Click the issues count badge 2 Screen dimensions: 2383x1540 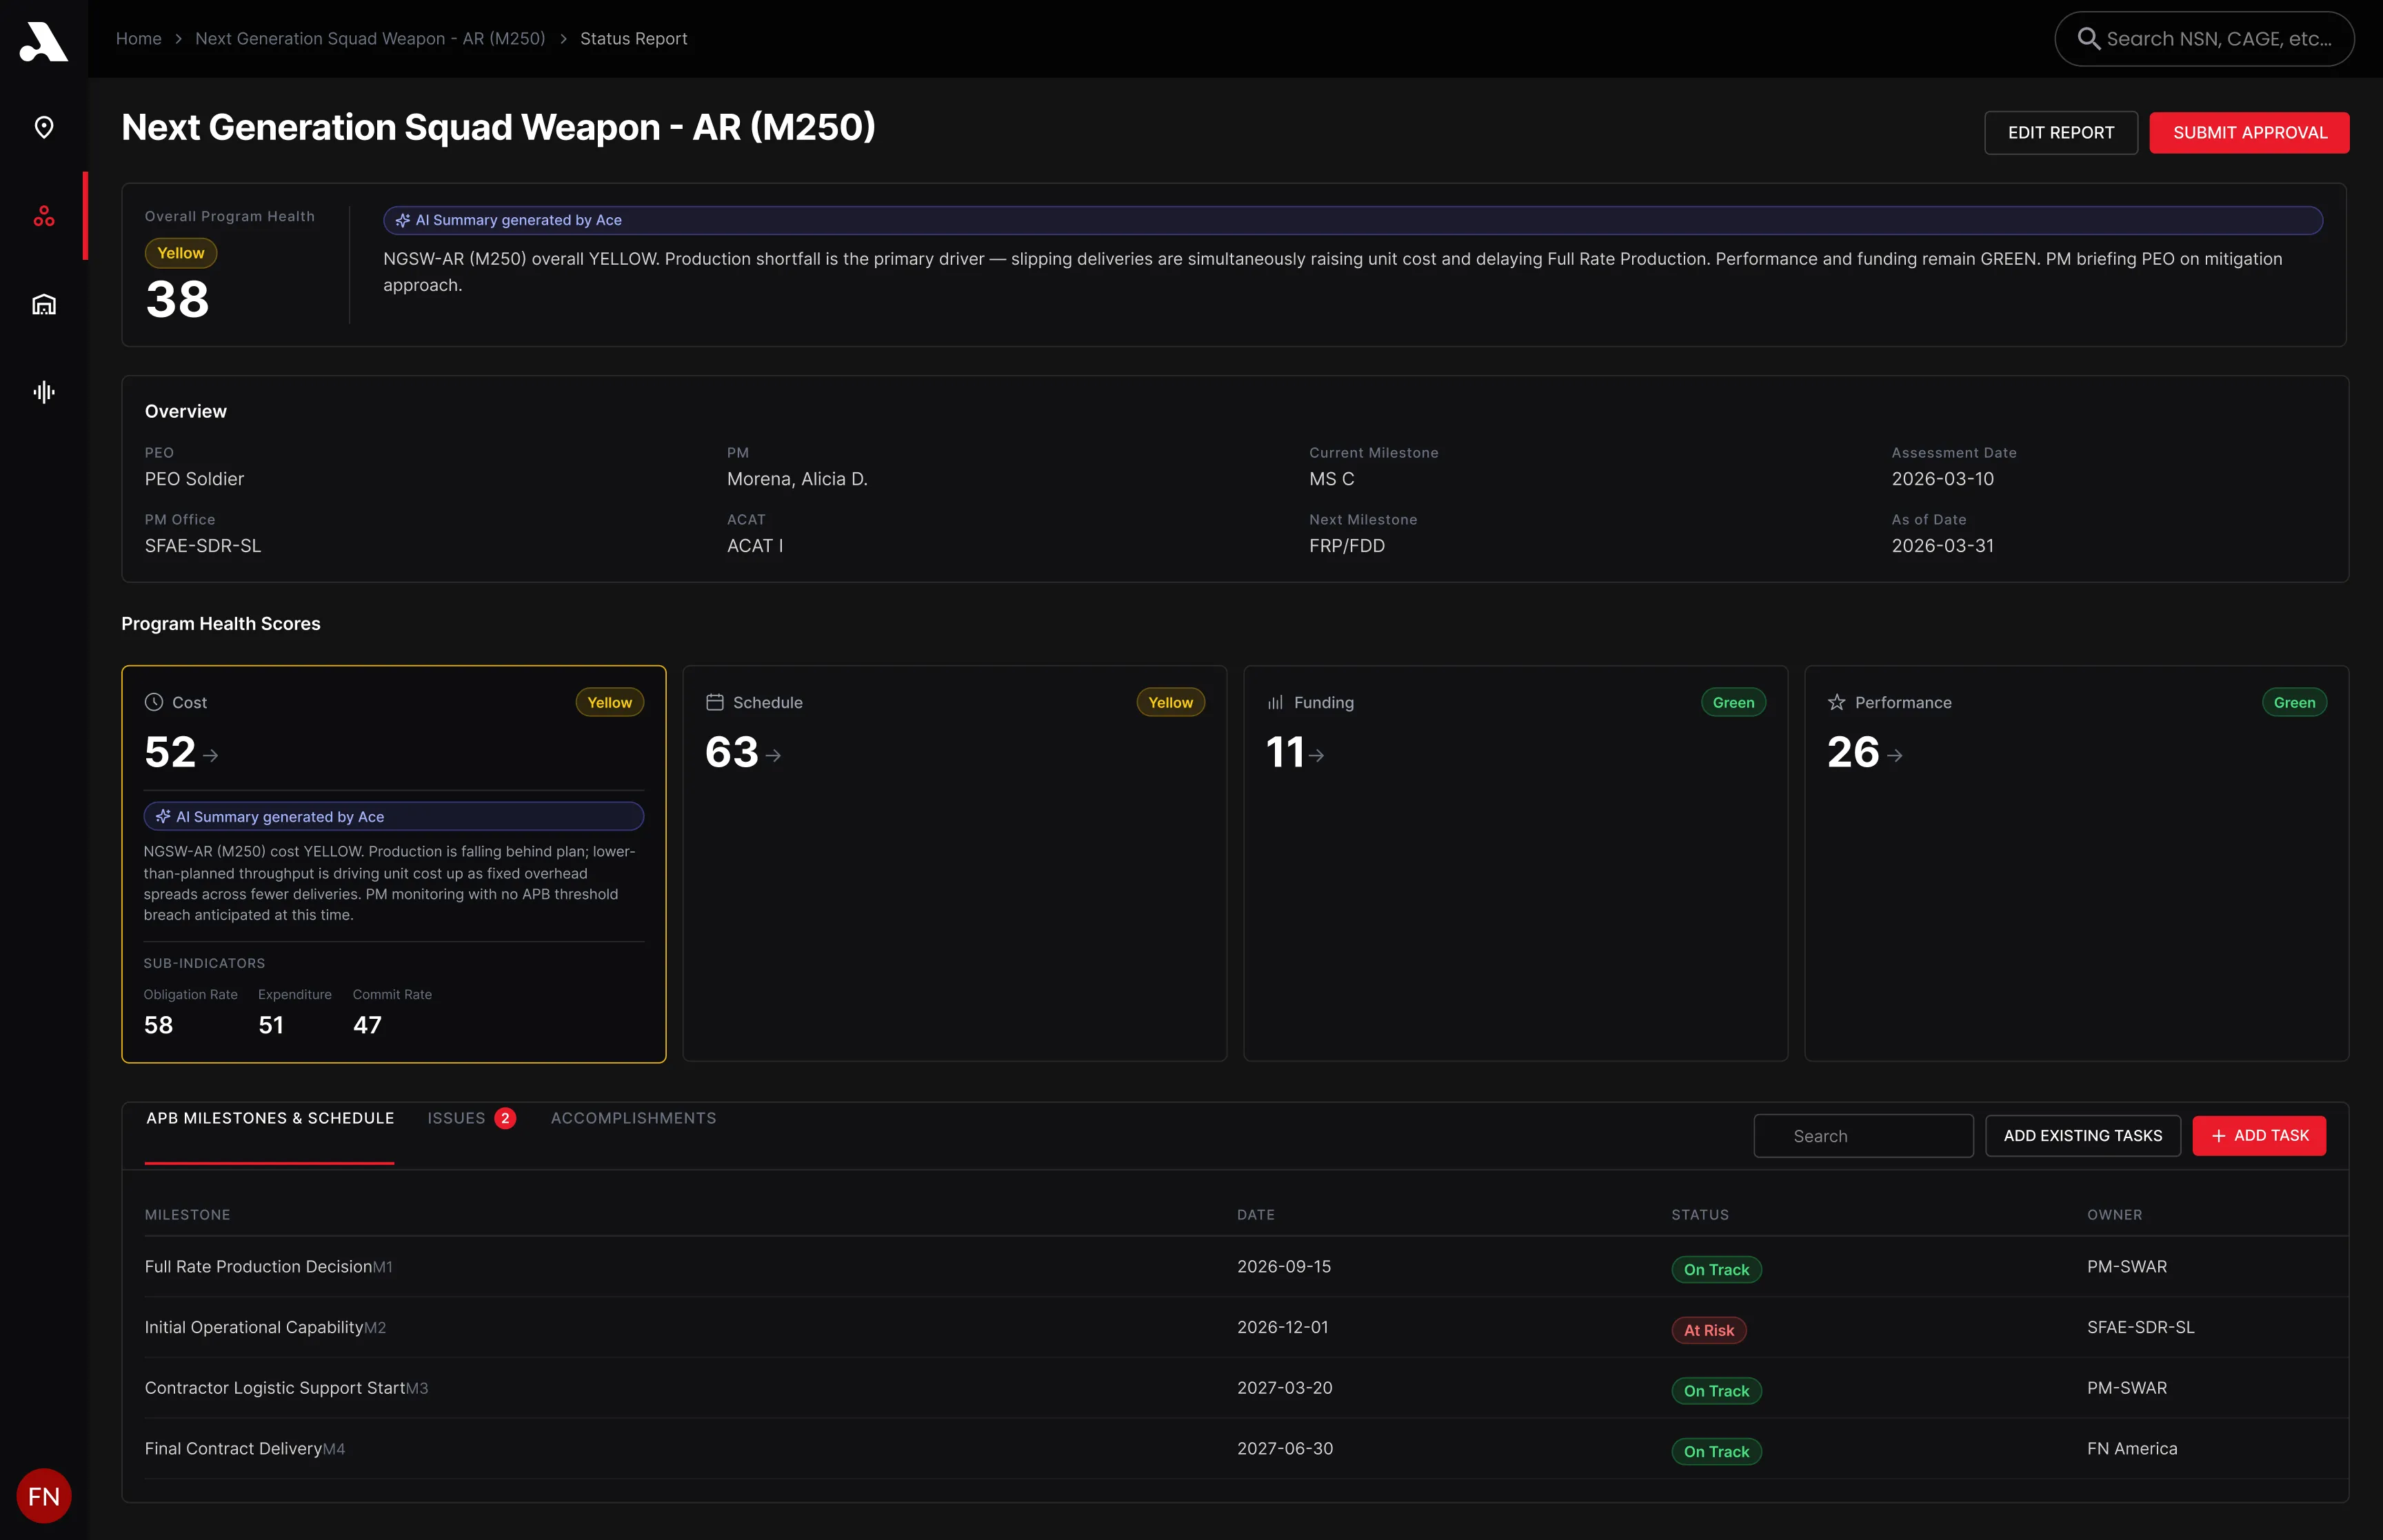505,1118
